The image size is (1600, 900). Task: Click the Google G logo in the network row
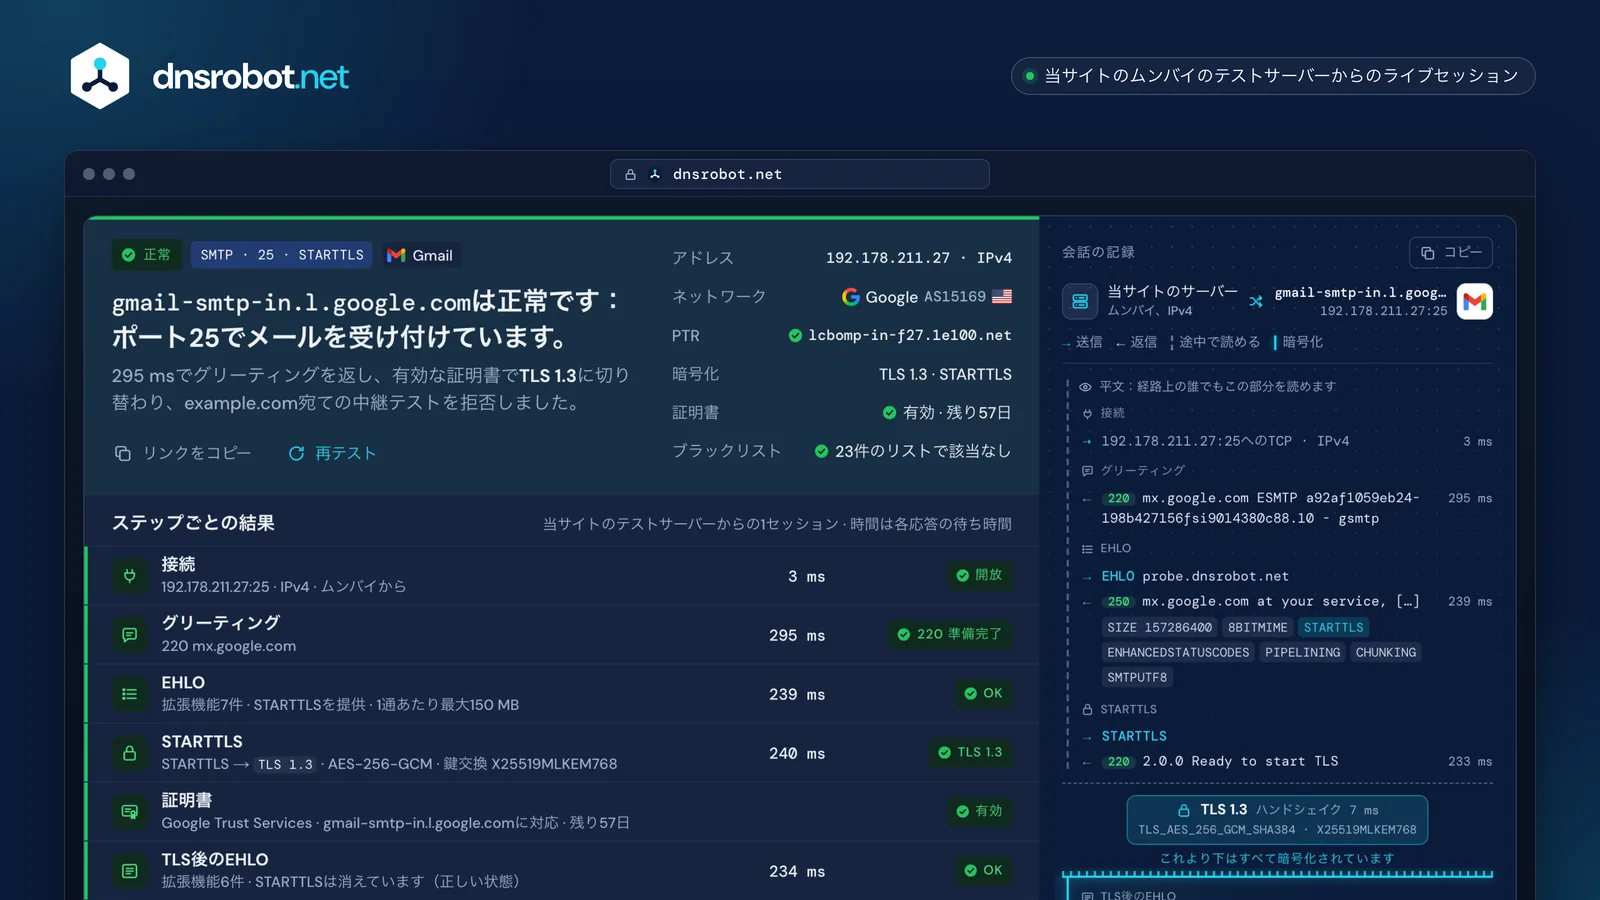(851, 297)
